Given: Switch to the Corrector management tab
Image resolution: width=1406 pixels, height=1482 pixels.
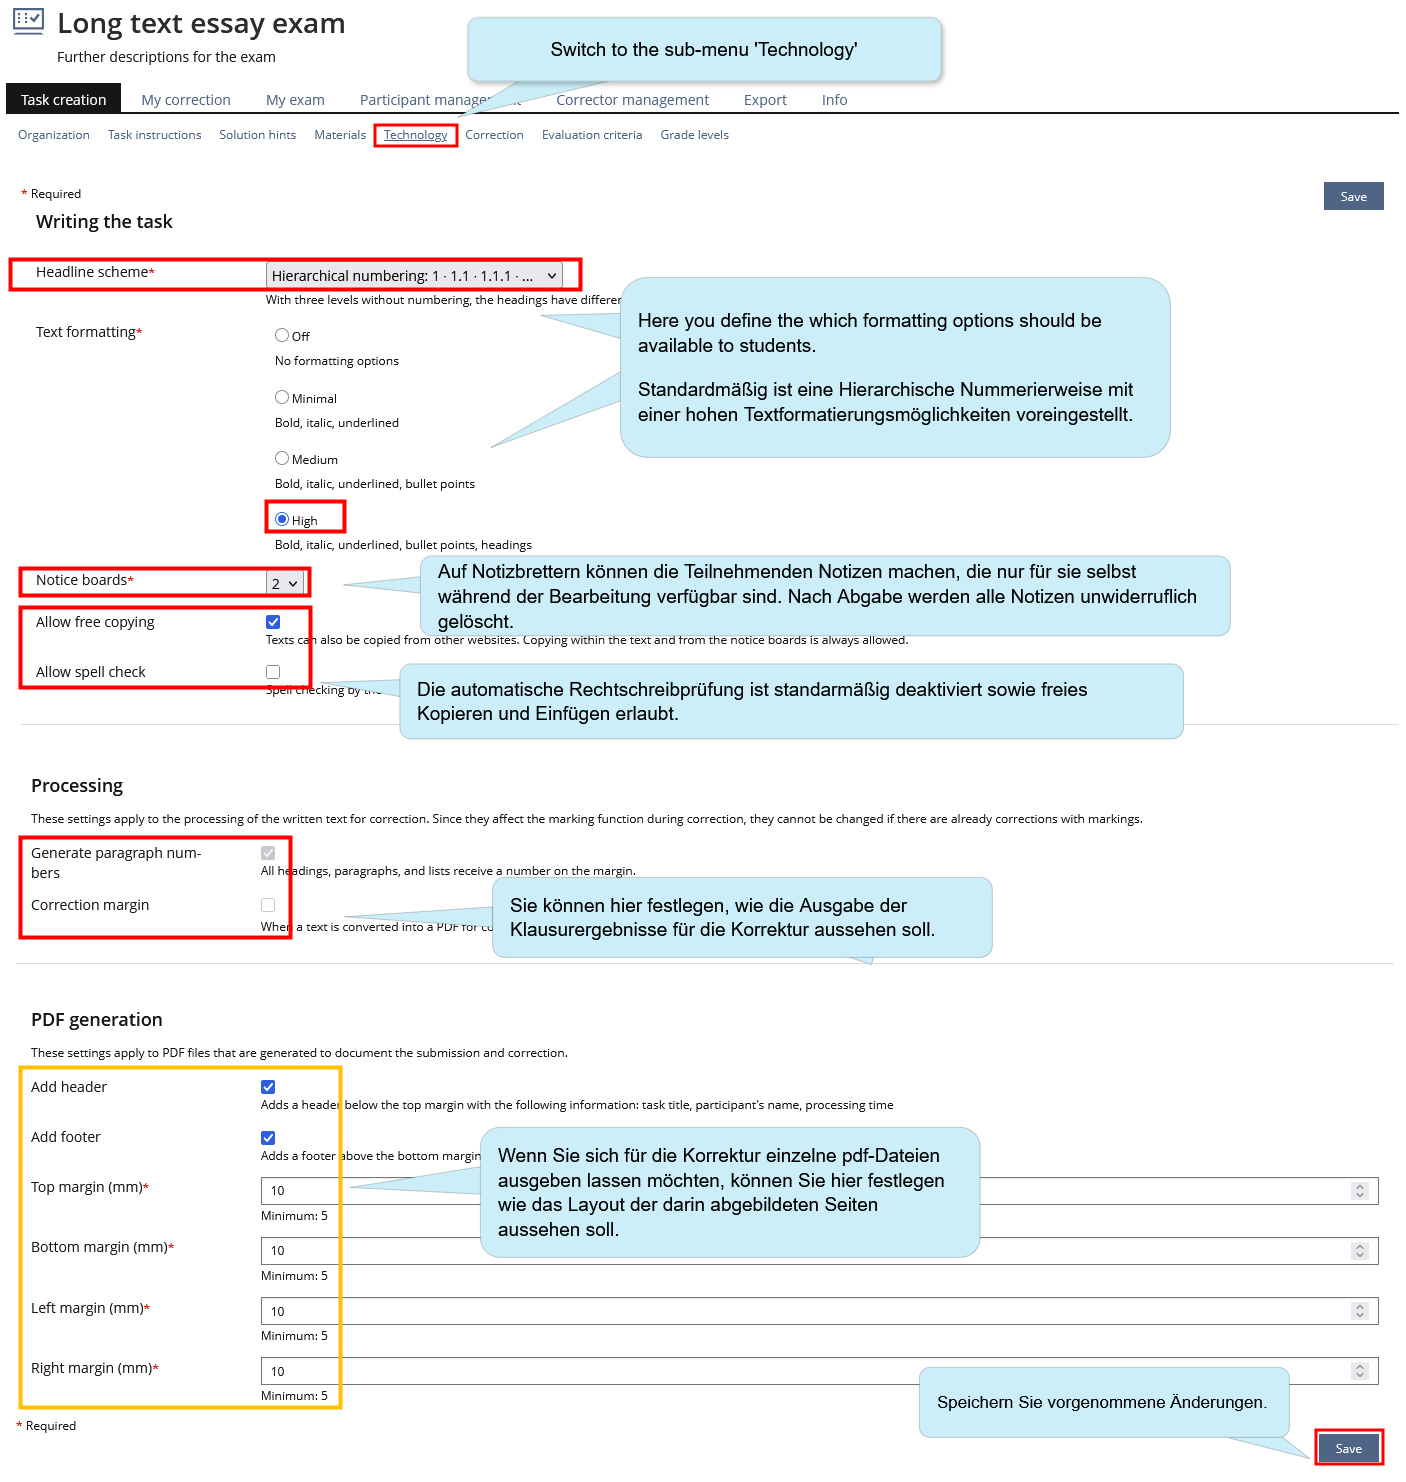Looking at the screenshot, I should tap(632, 100).
